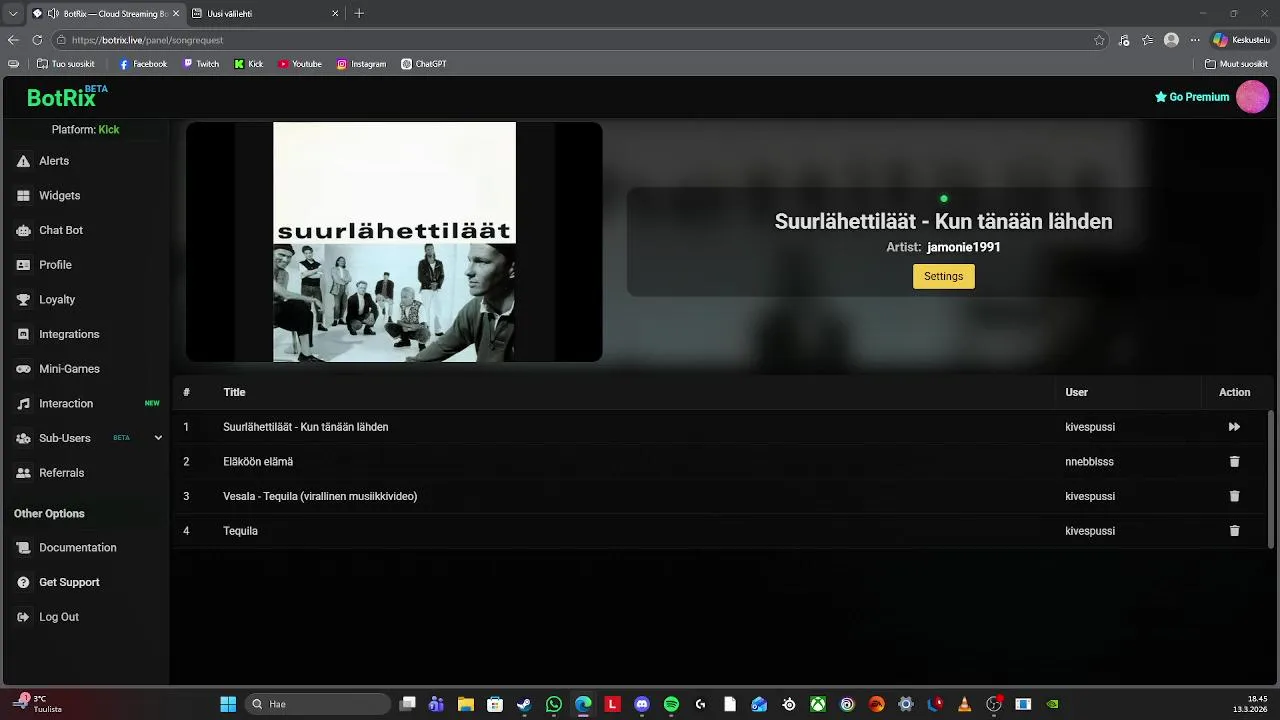The height and width of the screenshot is (720, 1280).
Task: Open Steam from the taskbar
Action: tap(524, 704)
